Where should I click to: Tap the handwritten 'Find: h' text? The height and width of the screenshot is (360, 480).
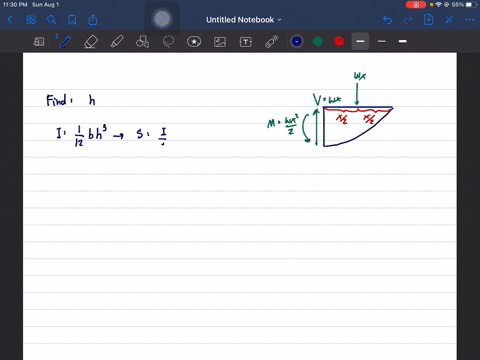(71, 100)
